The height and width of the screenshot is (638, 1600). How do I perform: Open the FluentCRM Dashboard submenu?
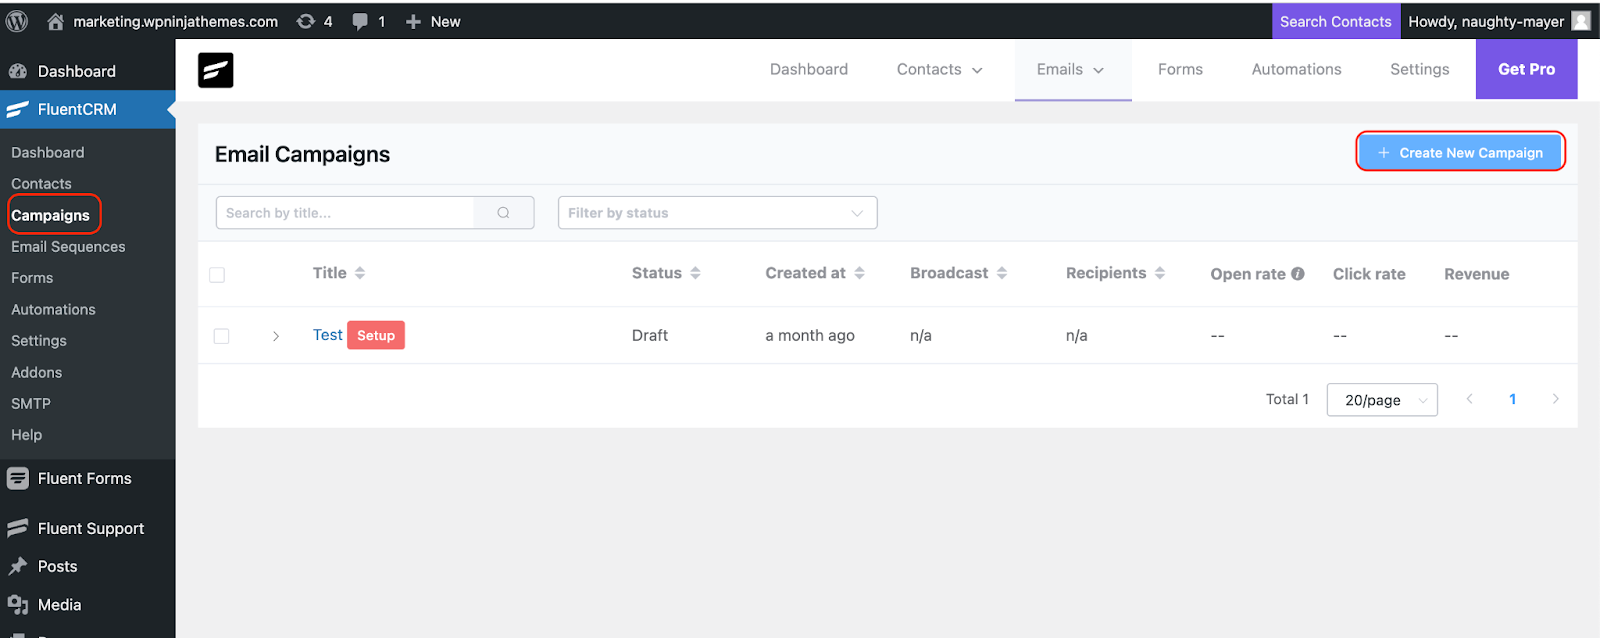48,152
